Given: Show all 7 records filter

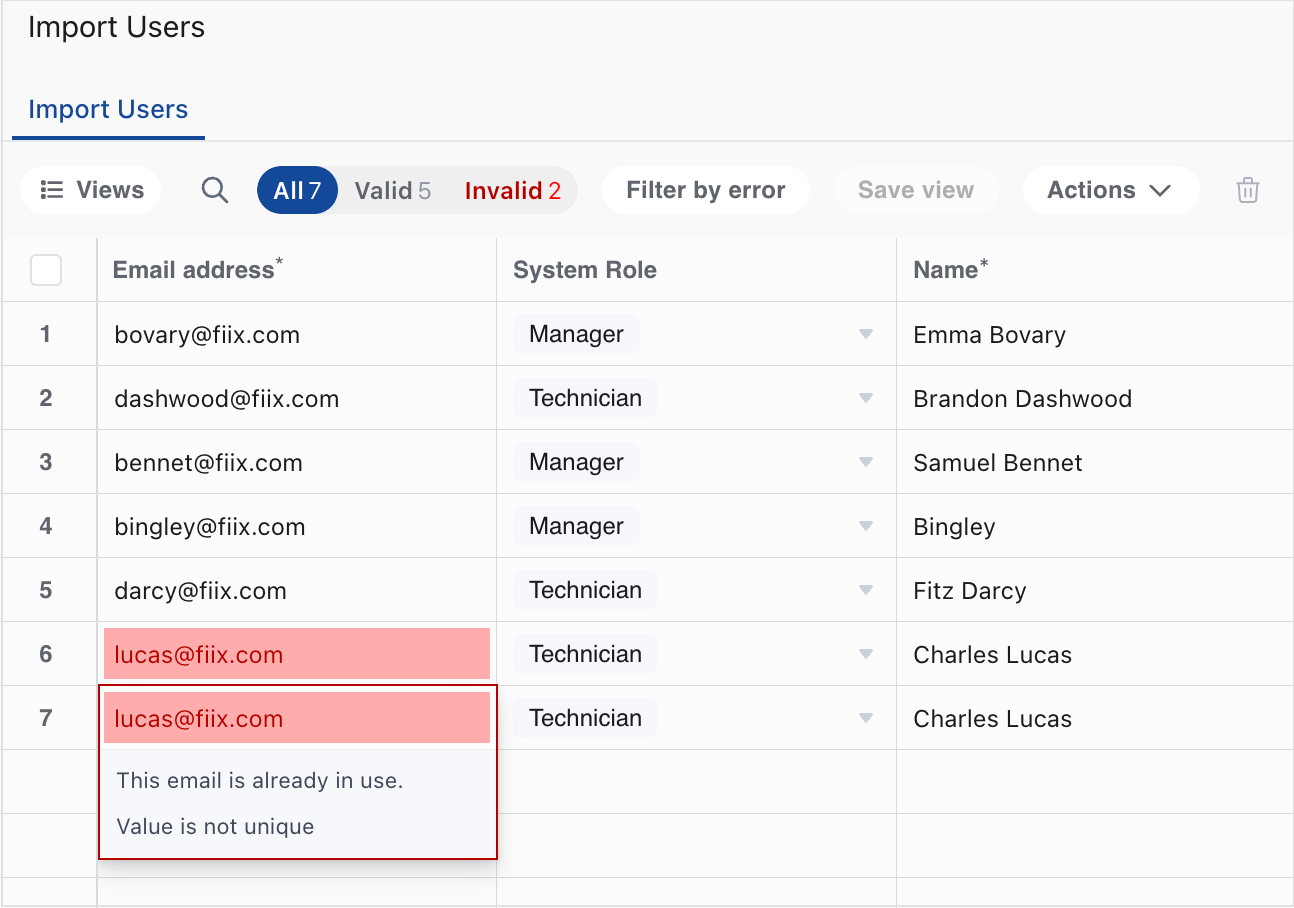Looking at the screenshot, I should (x=297, y=190).
